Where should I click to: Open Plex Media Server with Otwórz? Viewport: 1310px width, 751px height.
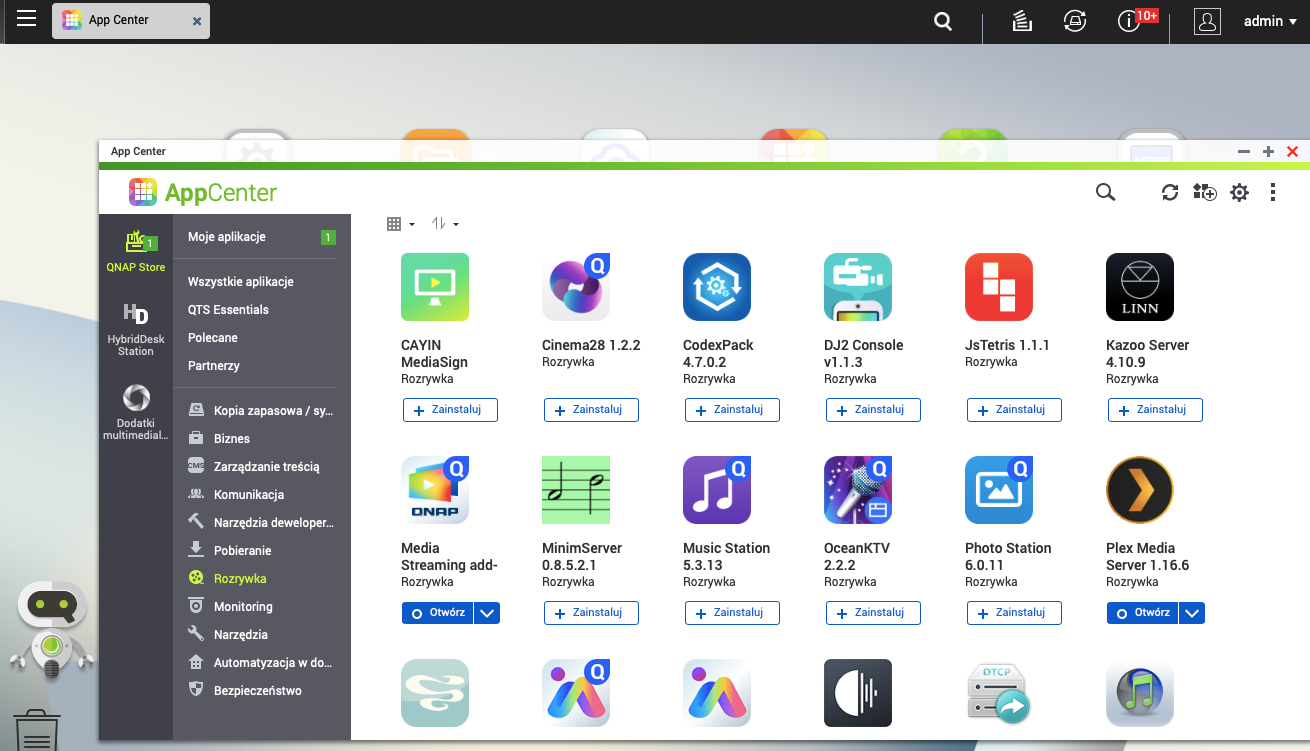tap(1142, 613)
